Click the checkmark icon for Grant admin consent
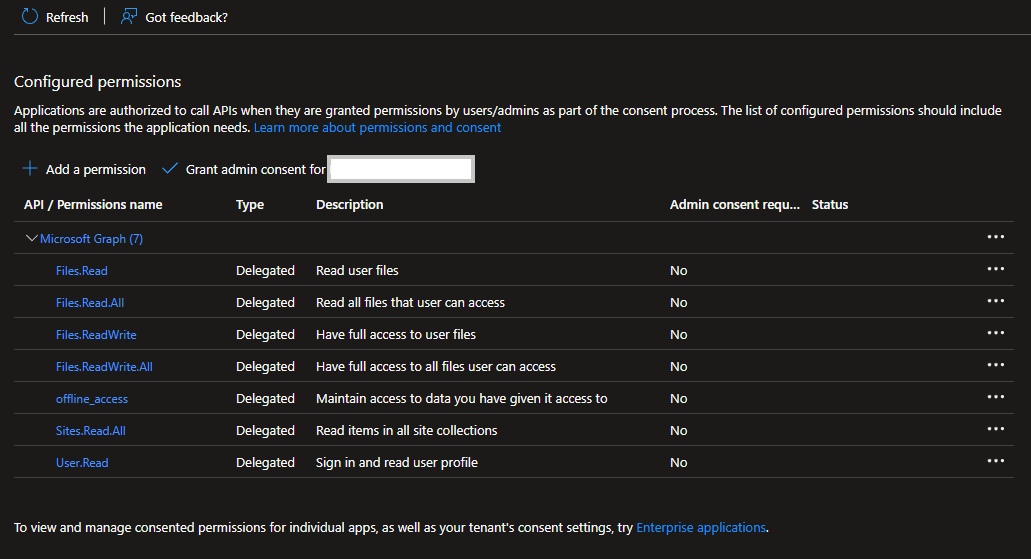This screenshot has width=1031, height=559. (170, 168)
